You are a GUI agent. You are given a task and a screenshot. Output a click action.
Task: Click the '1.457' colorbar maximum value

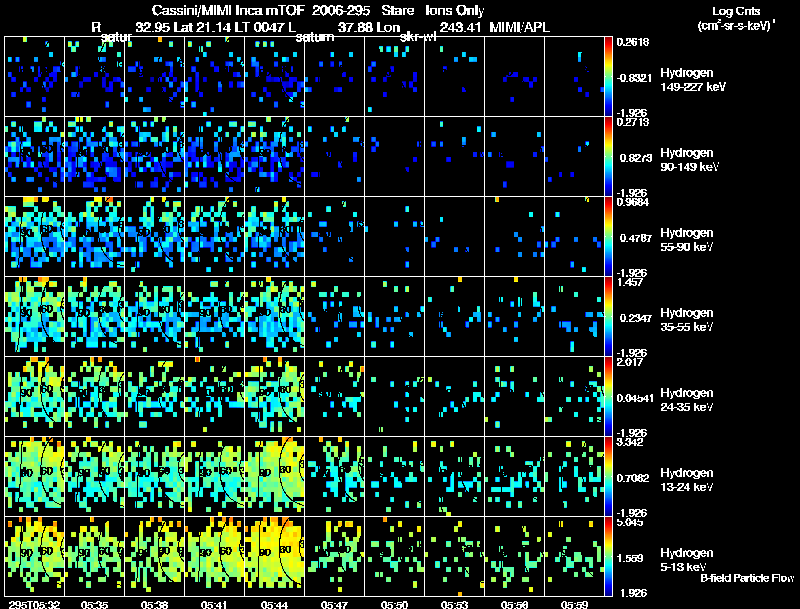(x=630, y=282)
